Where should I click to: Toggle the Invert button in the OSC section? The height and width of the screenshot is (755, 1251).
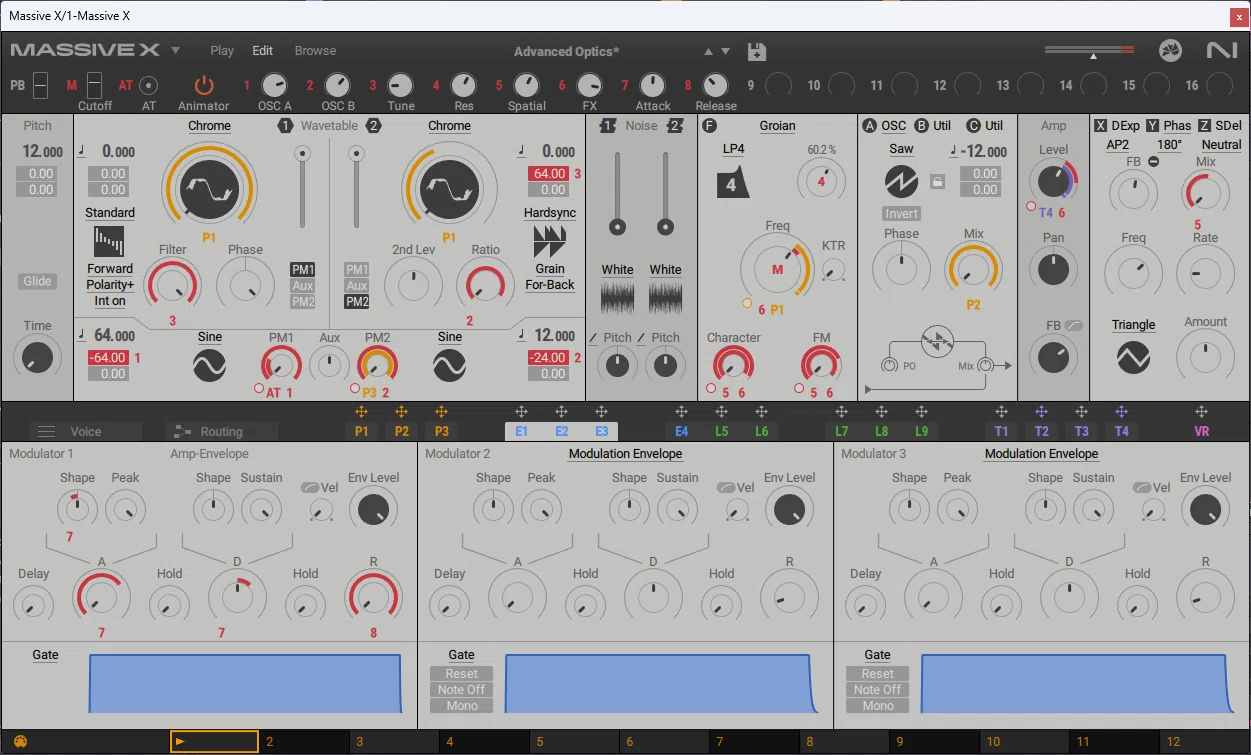pos(901,214)
